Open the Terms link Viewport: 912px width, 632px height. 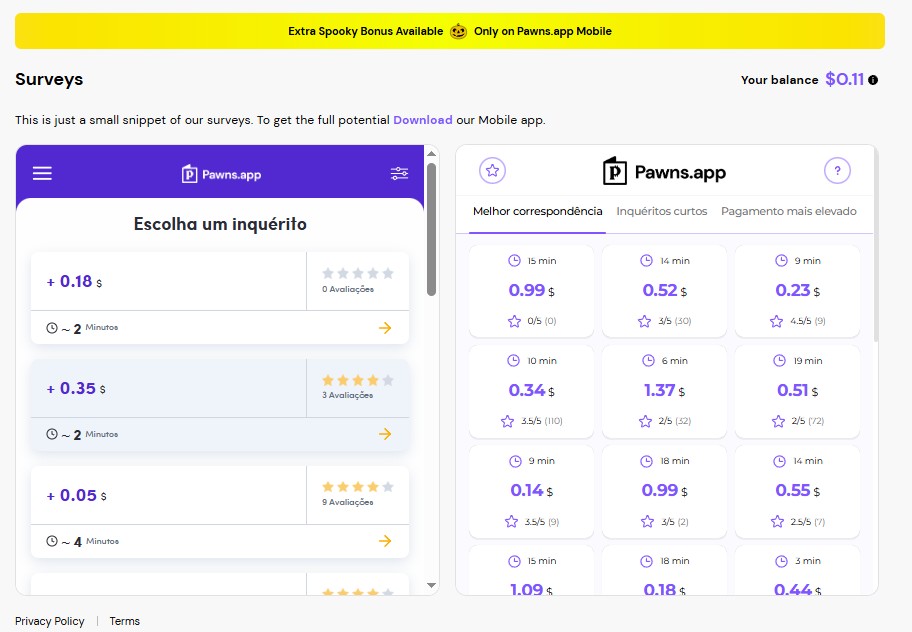pyautogui.click(x=125, y=621)
